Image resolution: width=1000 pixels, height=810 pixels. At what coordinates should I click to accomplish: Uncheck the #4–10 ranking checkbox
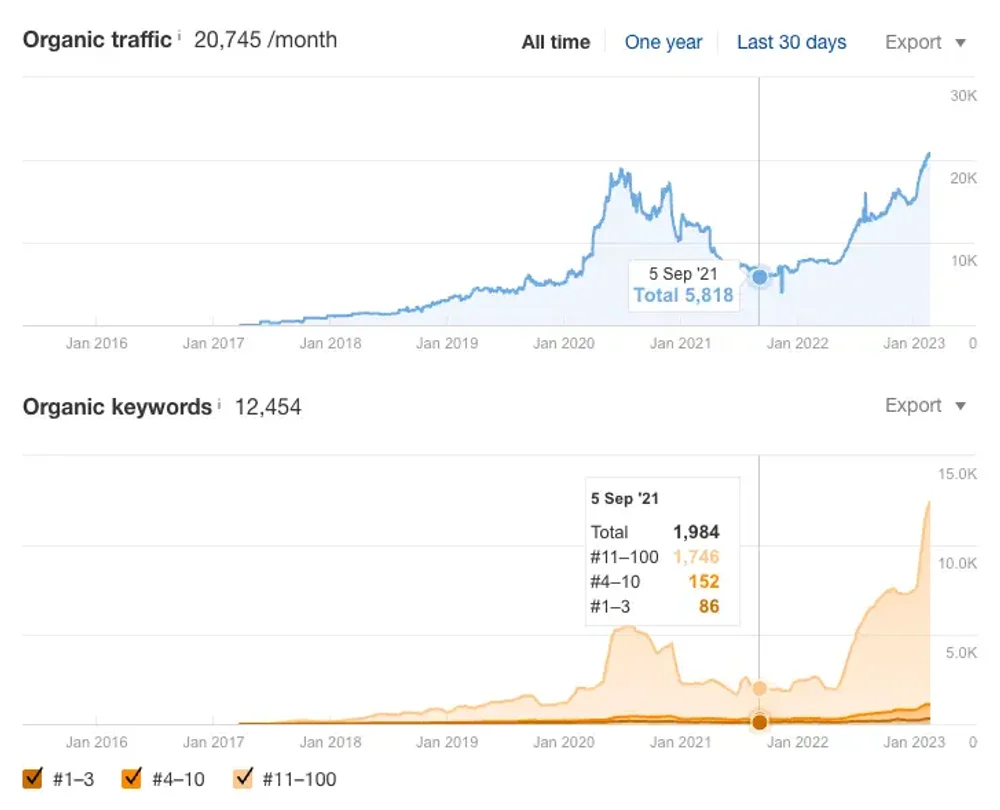[x=130, y=778]
